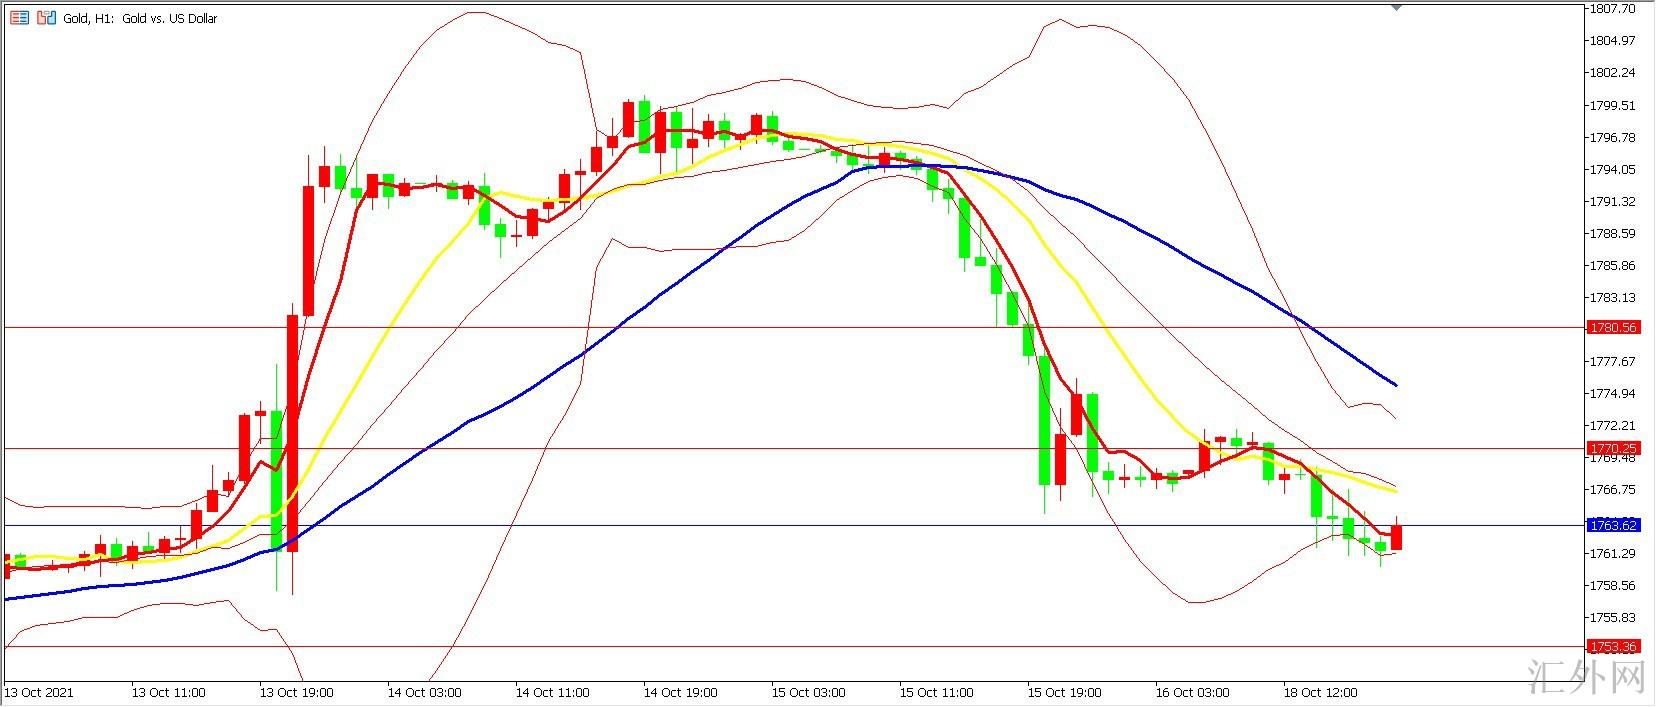This screenshot has height=707, width=1656.
Task: Click the 13 Oct 2021 date label
Action: point(39,692)
